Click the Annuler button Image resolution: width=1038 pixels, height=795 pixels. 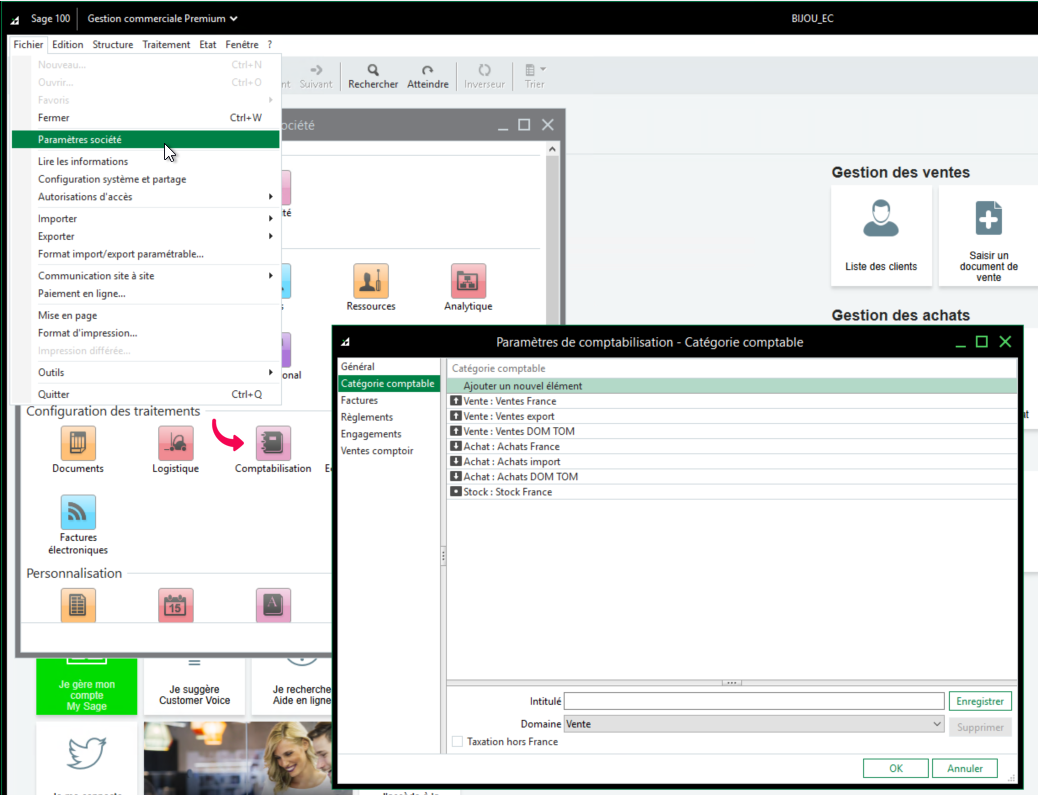[x=964, y=769]
